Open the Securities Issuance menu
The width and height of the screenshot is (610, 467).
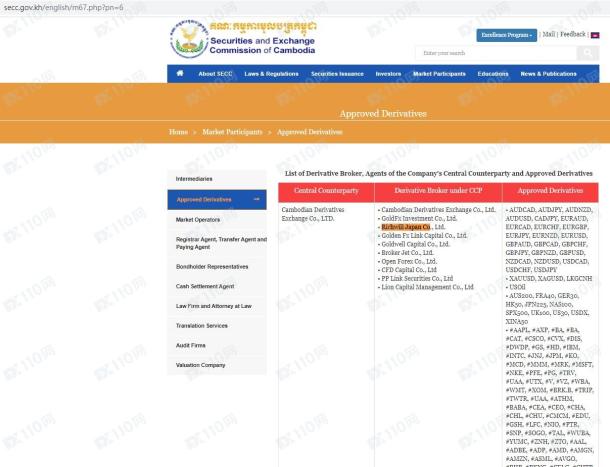[x=337, y=74]
